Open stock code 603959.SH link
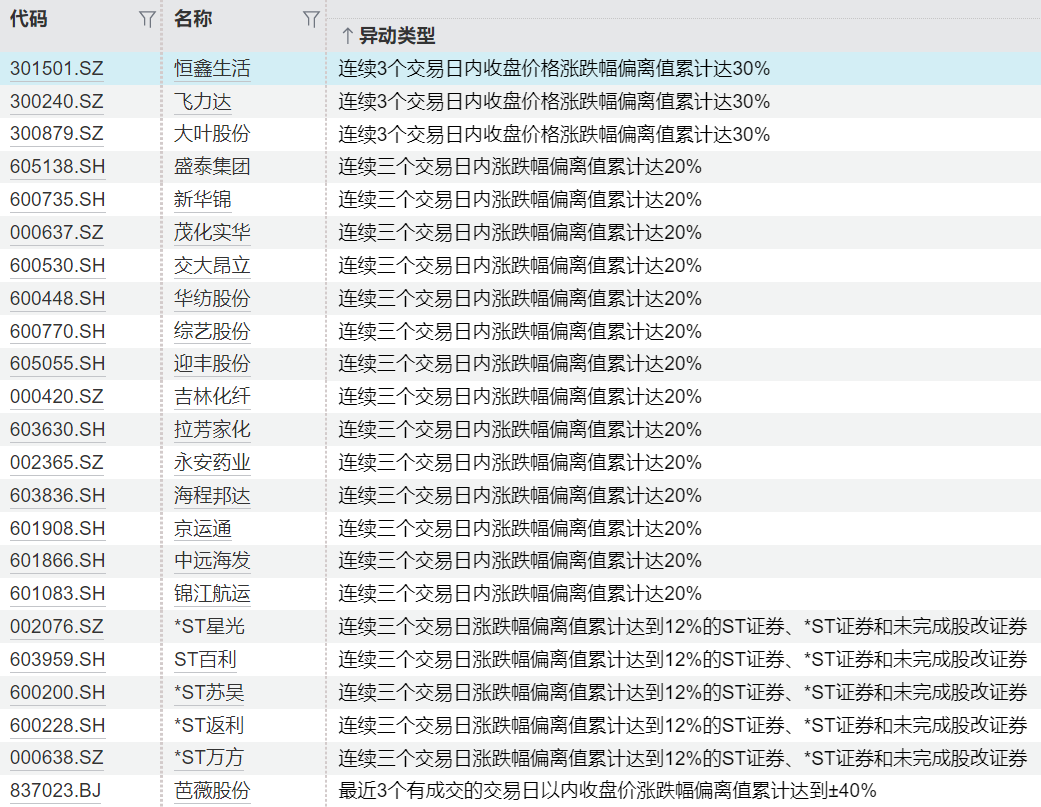 coord(58,660)
